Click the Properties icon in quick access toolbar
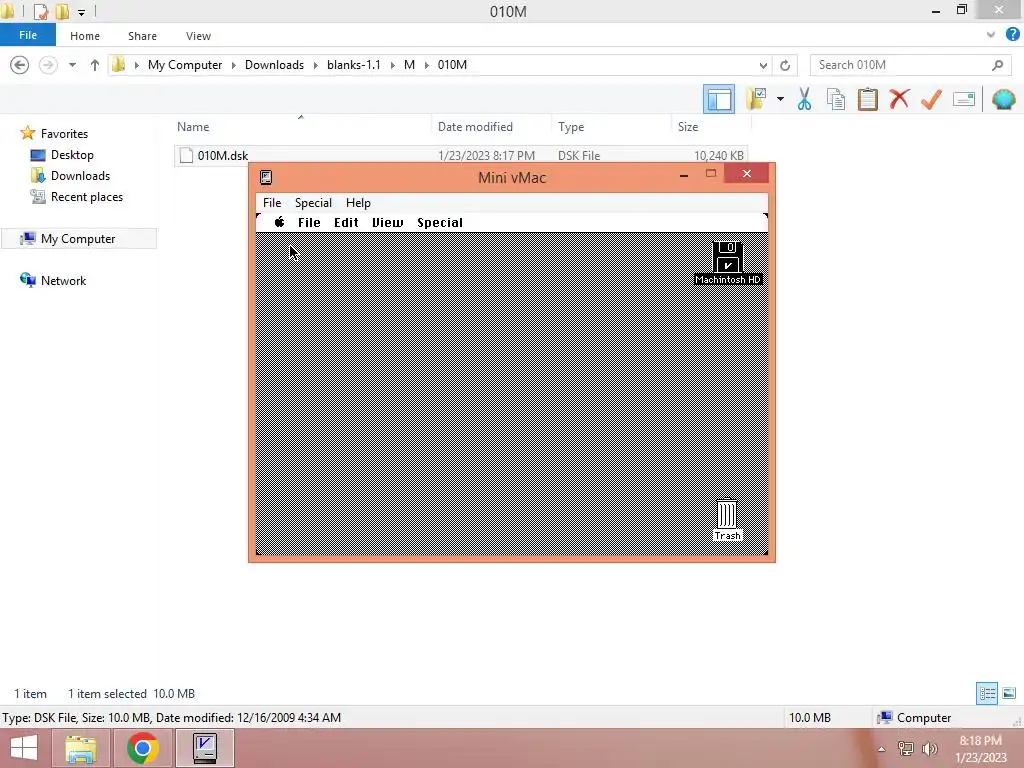 click(x=41, y=11)
